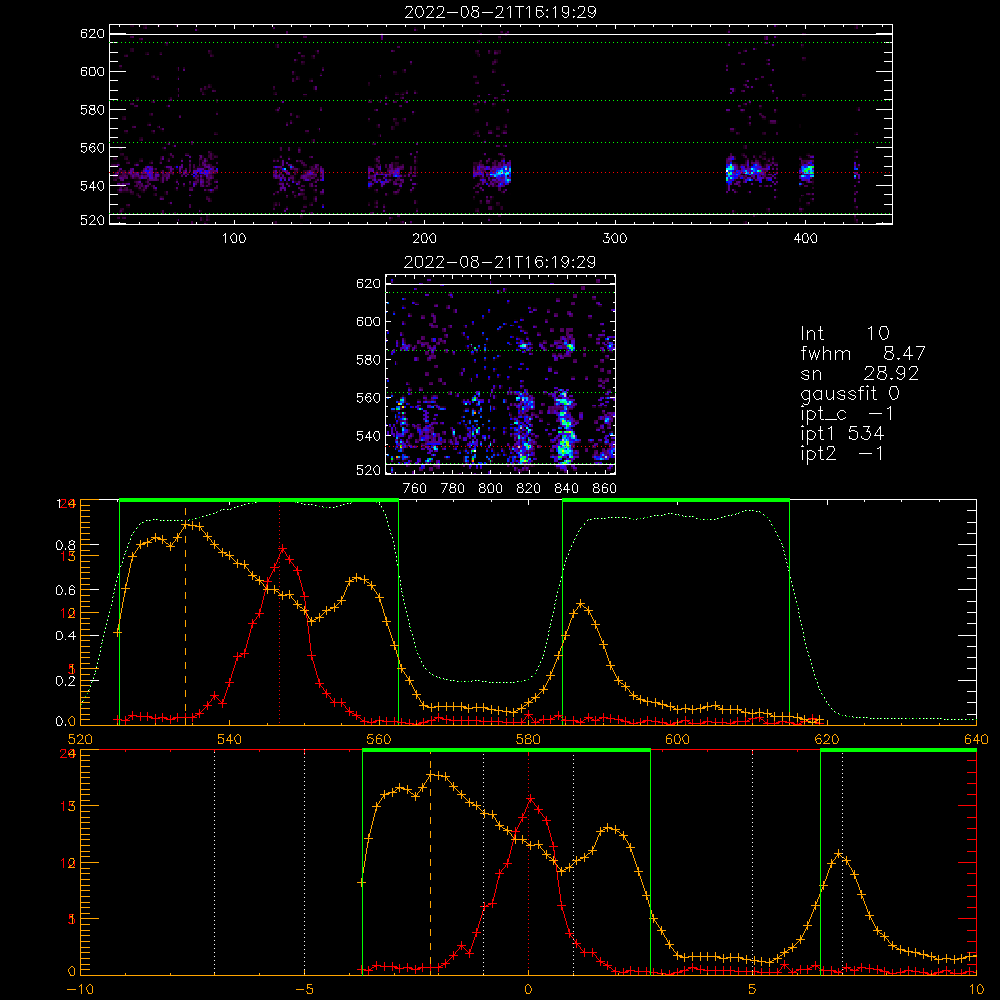This screenshot has height=1000, width=1000.
Task: Click x-axis label 820 of middle image
Action: click(x=529, y=489)
